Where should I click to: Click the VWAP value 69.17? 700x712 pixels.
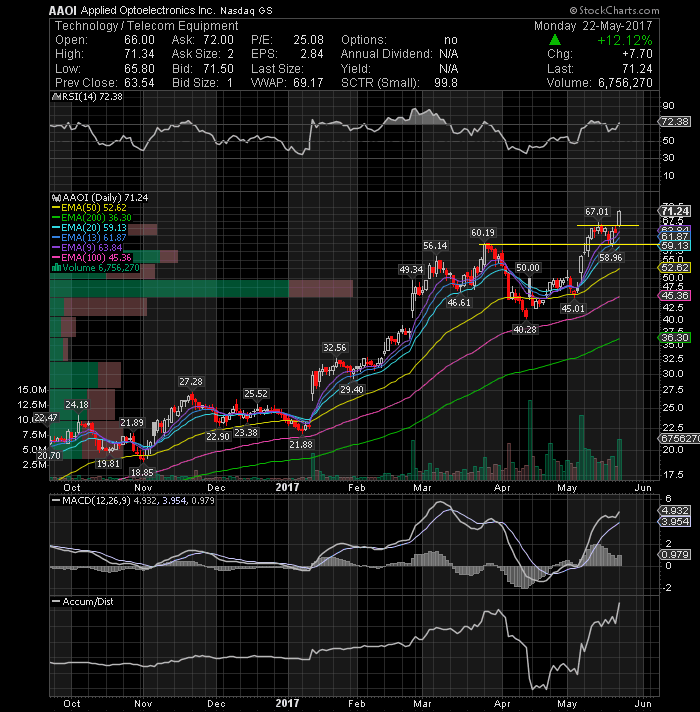(x=308, y=83)
